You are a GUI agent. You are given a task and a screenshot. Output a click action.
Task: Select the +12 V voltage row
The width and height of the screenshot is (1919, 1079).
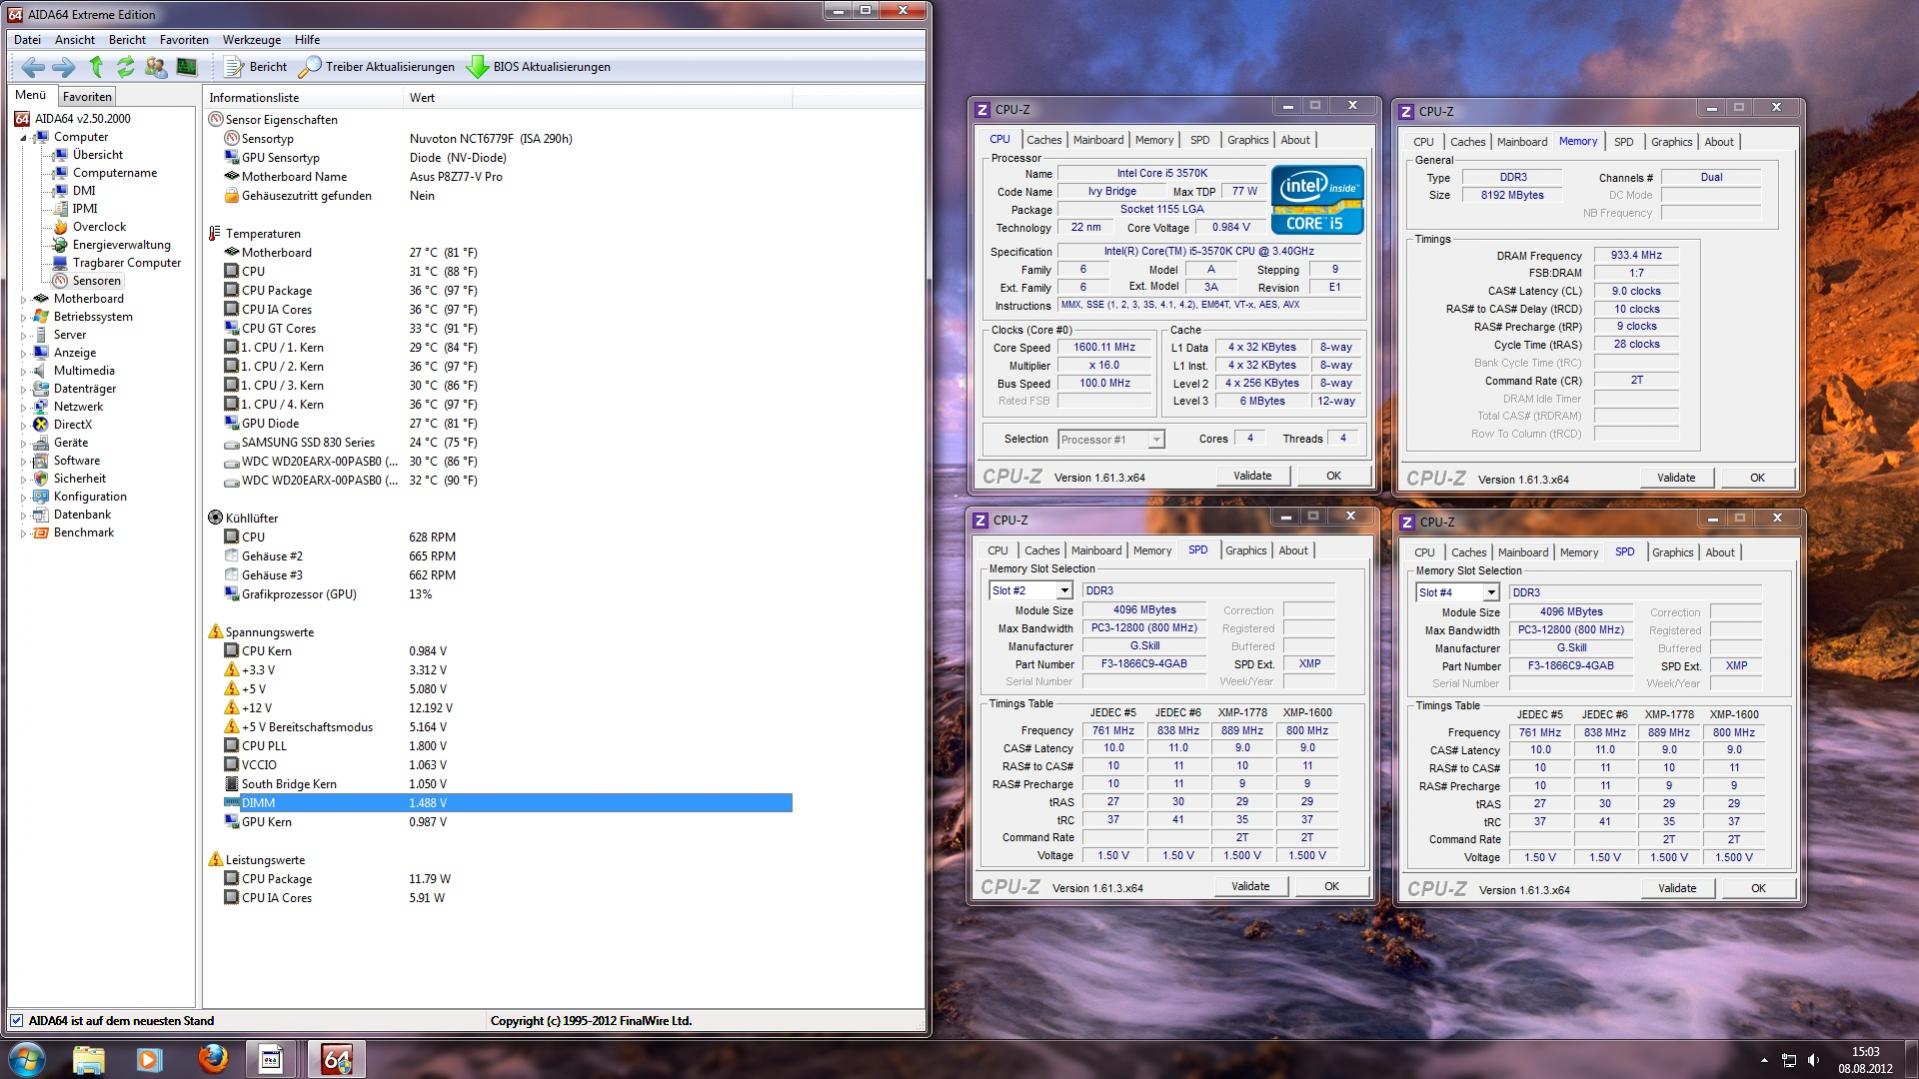[x=507, y=709]
